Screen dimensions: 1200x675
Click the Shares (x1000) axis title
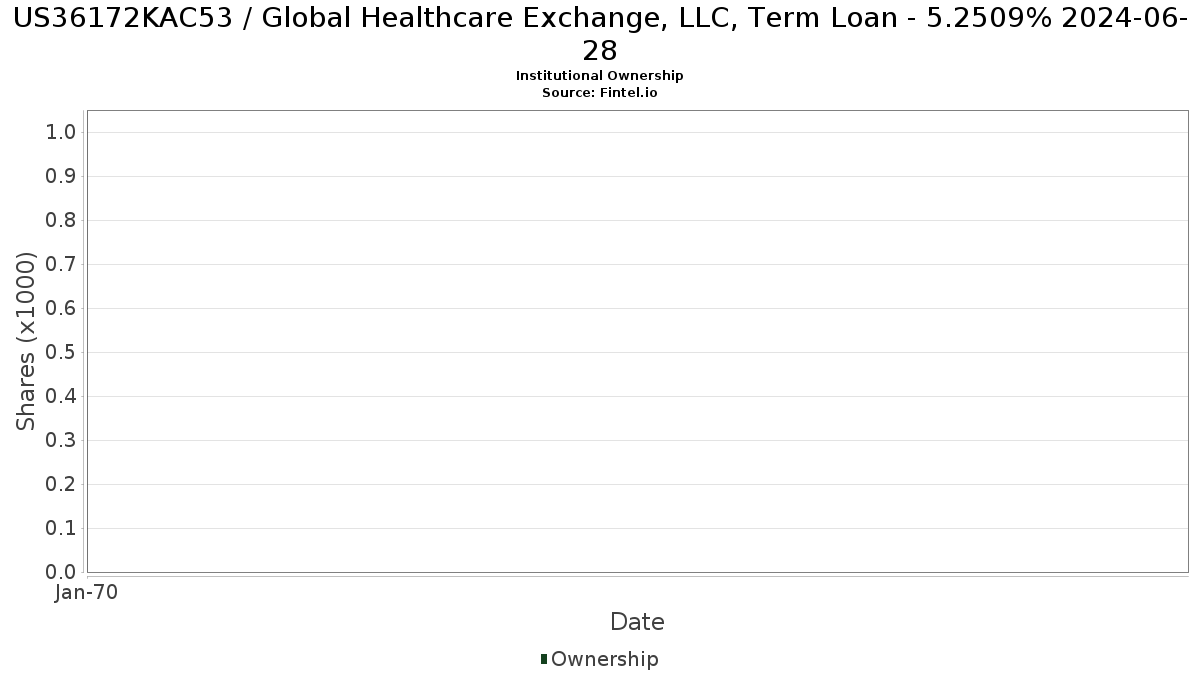[x=26, y=342]
